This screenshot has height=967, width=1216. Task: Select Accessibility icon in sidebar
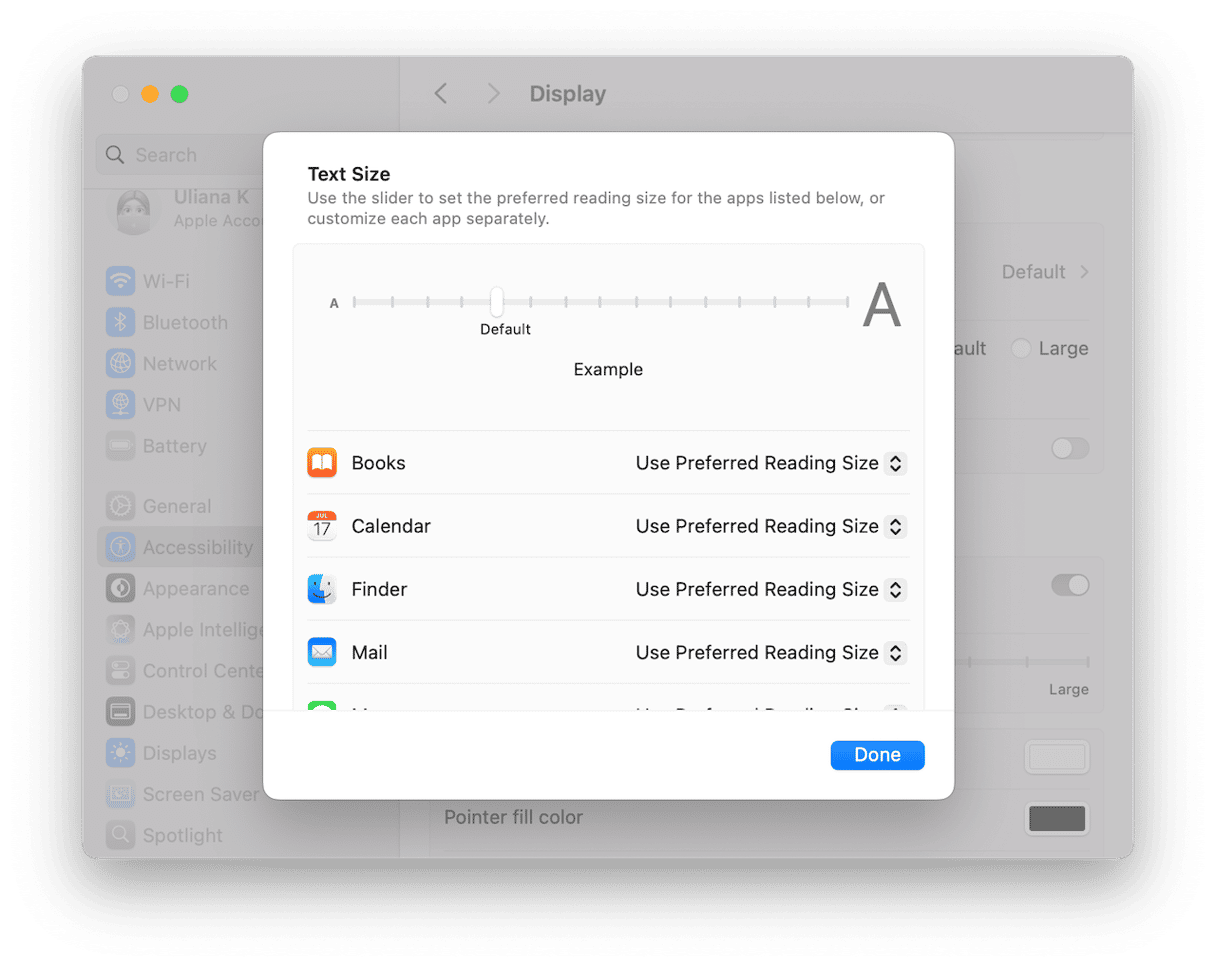pos(121,547)
